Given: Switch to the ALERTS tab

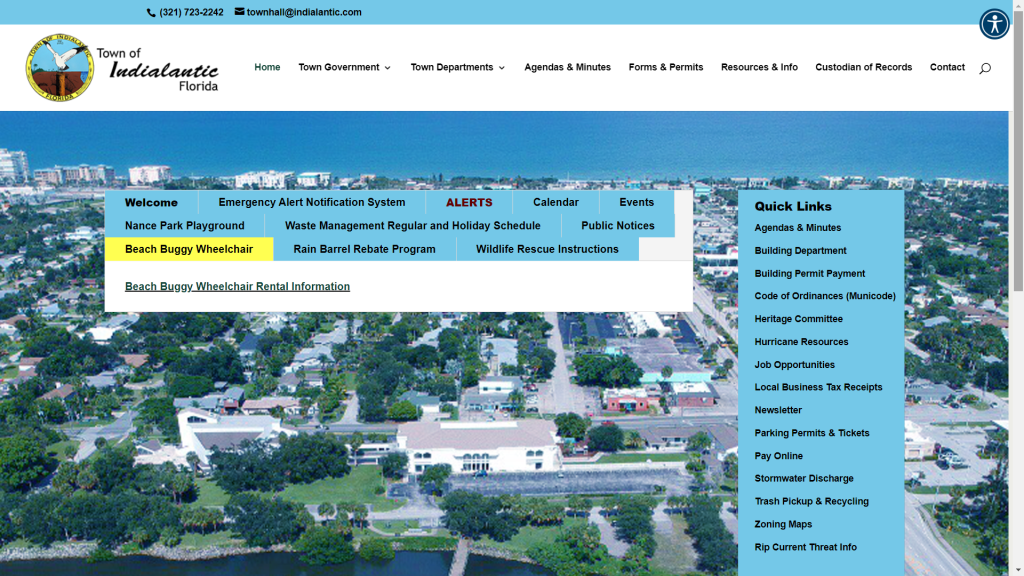Looking at the screenshot, I should pyautogui.click(x=469, y=202).
